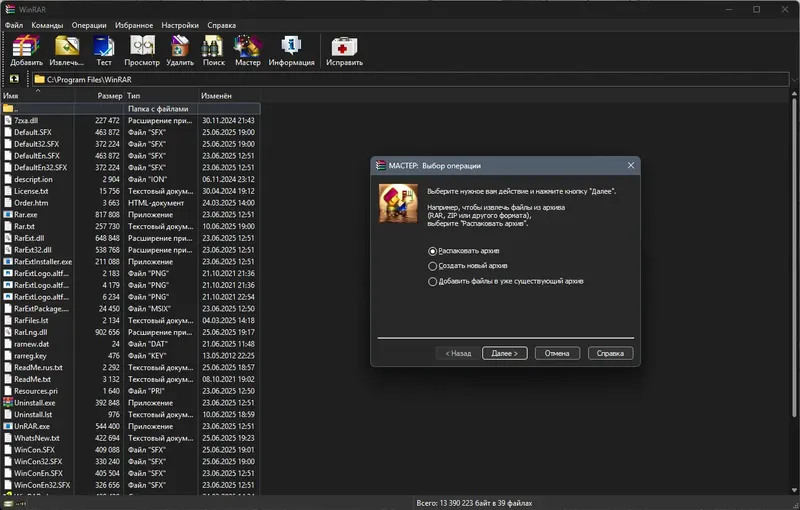The height and width of the screenshot is (510, 800).
Task: Select the RarExt32.dll file row
Action: 131,249
